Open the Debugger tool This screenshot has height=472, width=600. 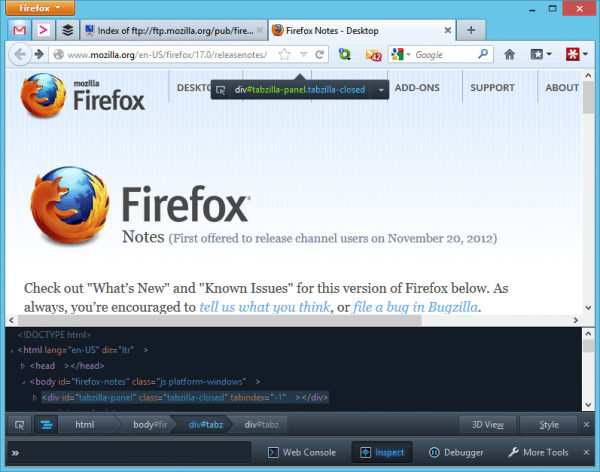tap(455, 452)
